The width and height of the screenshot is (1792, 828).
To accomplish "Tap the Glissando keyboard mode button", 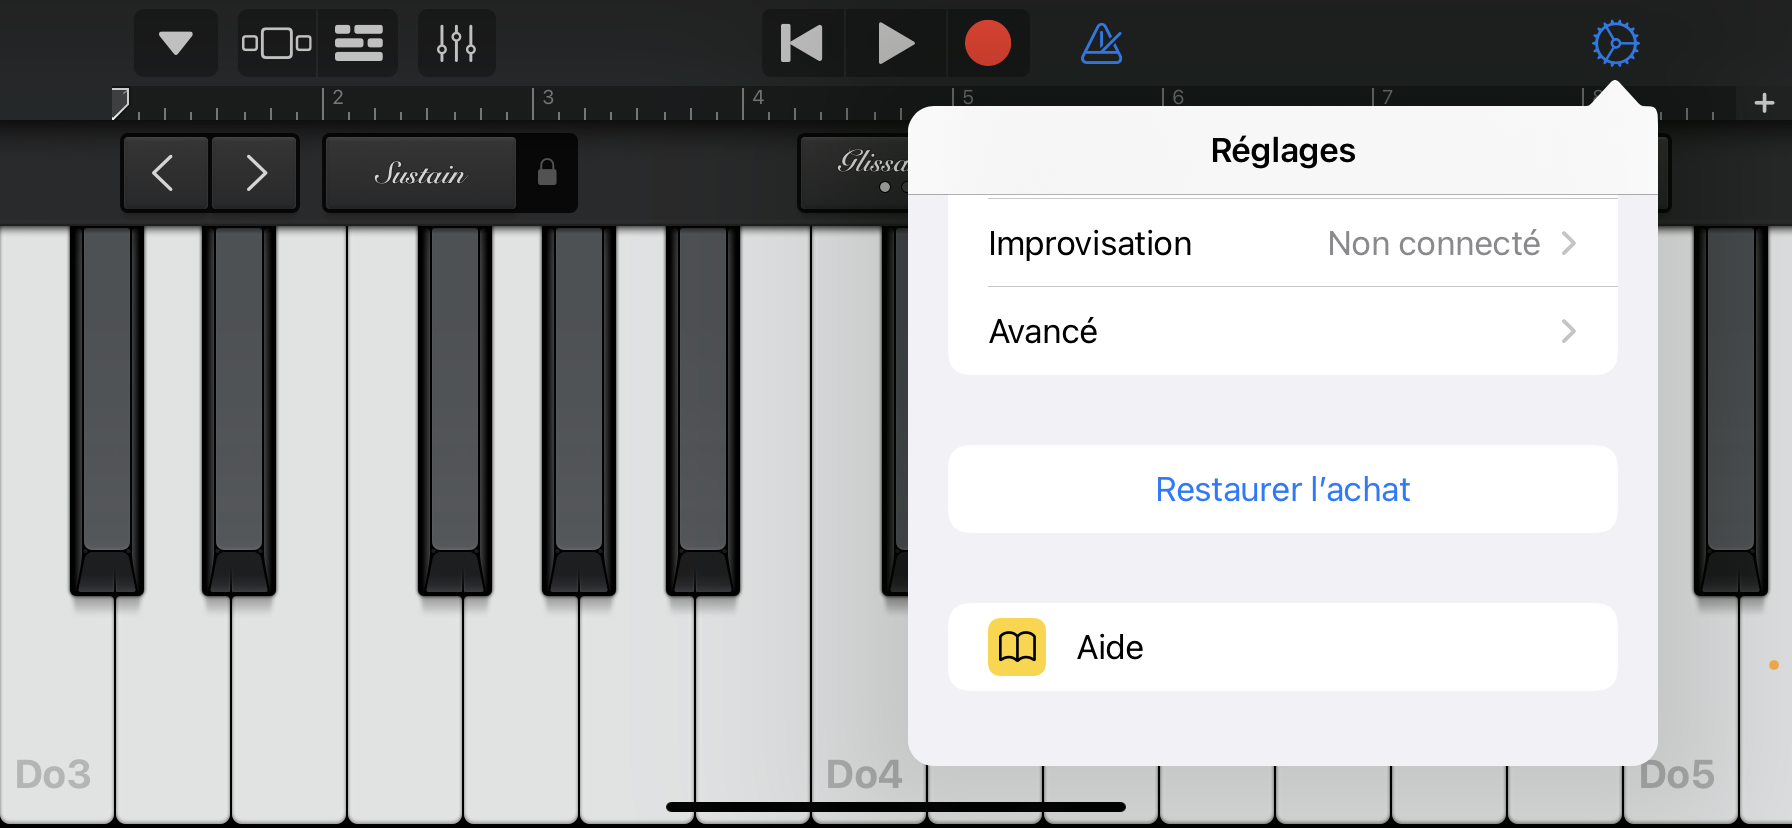I will tap(855, 173).
